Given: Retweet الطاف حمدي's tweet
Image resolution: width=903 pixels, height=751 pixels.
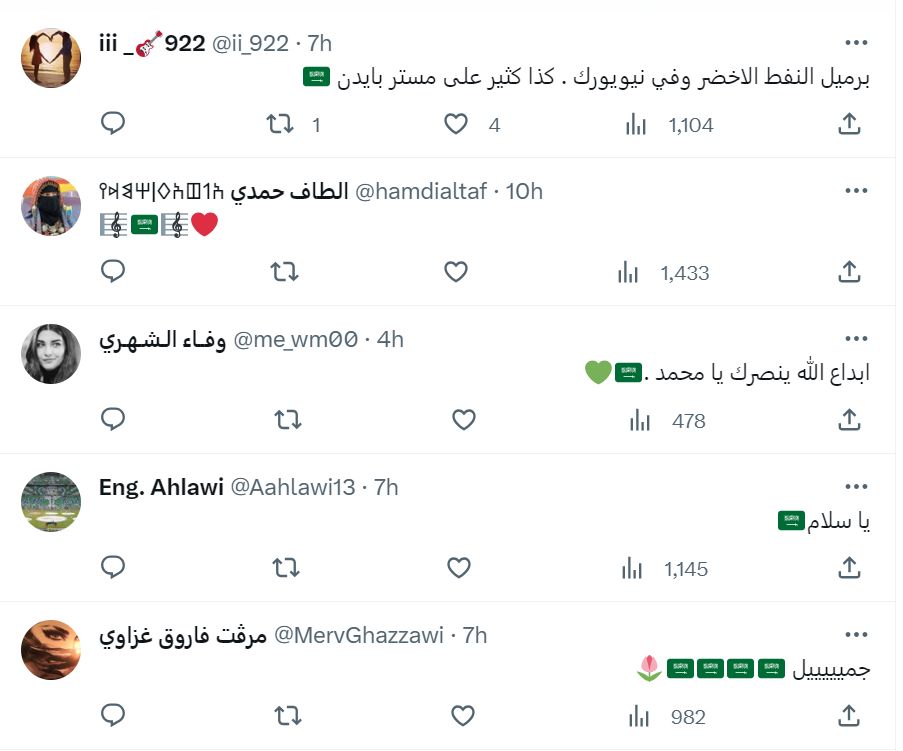Looking at the screenshot, I should tap(283, 270).
